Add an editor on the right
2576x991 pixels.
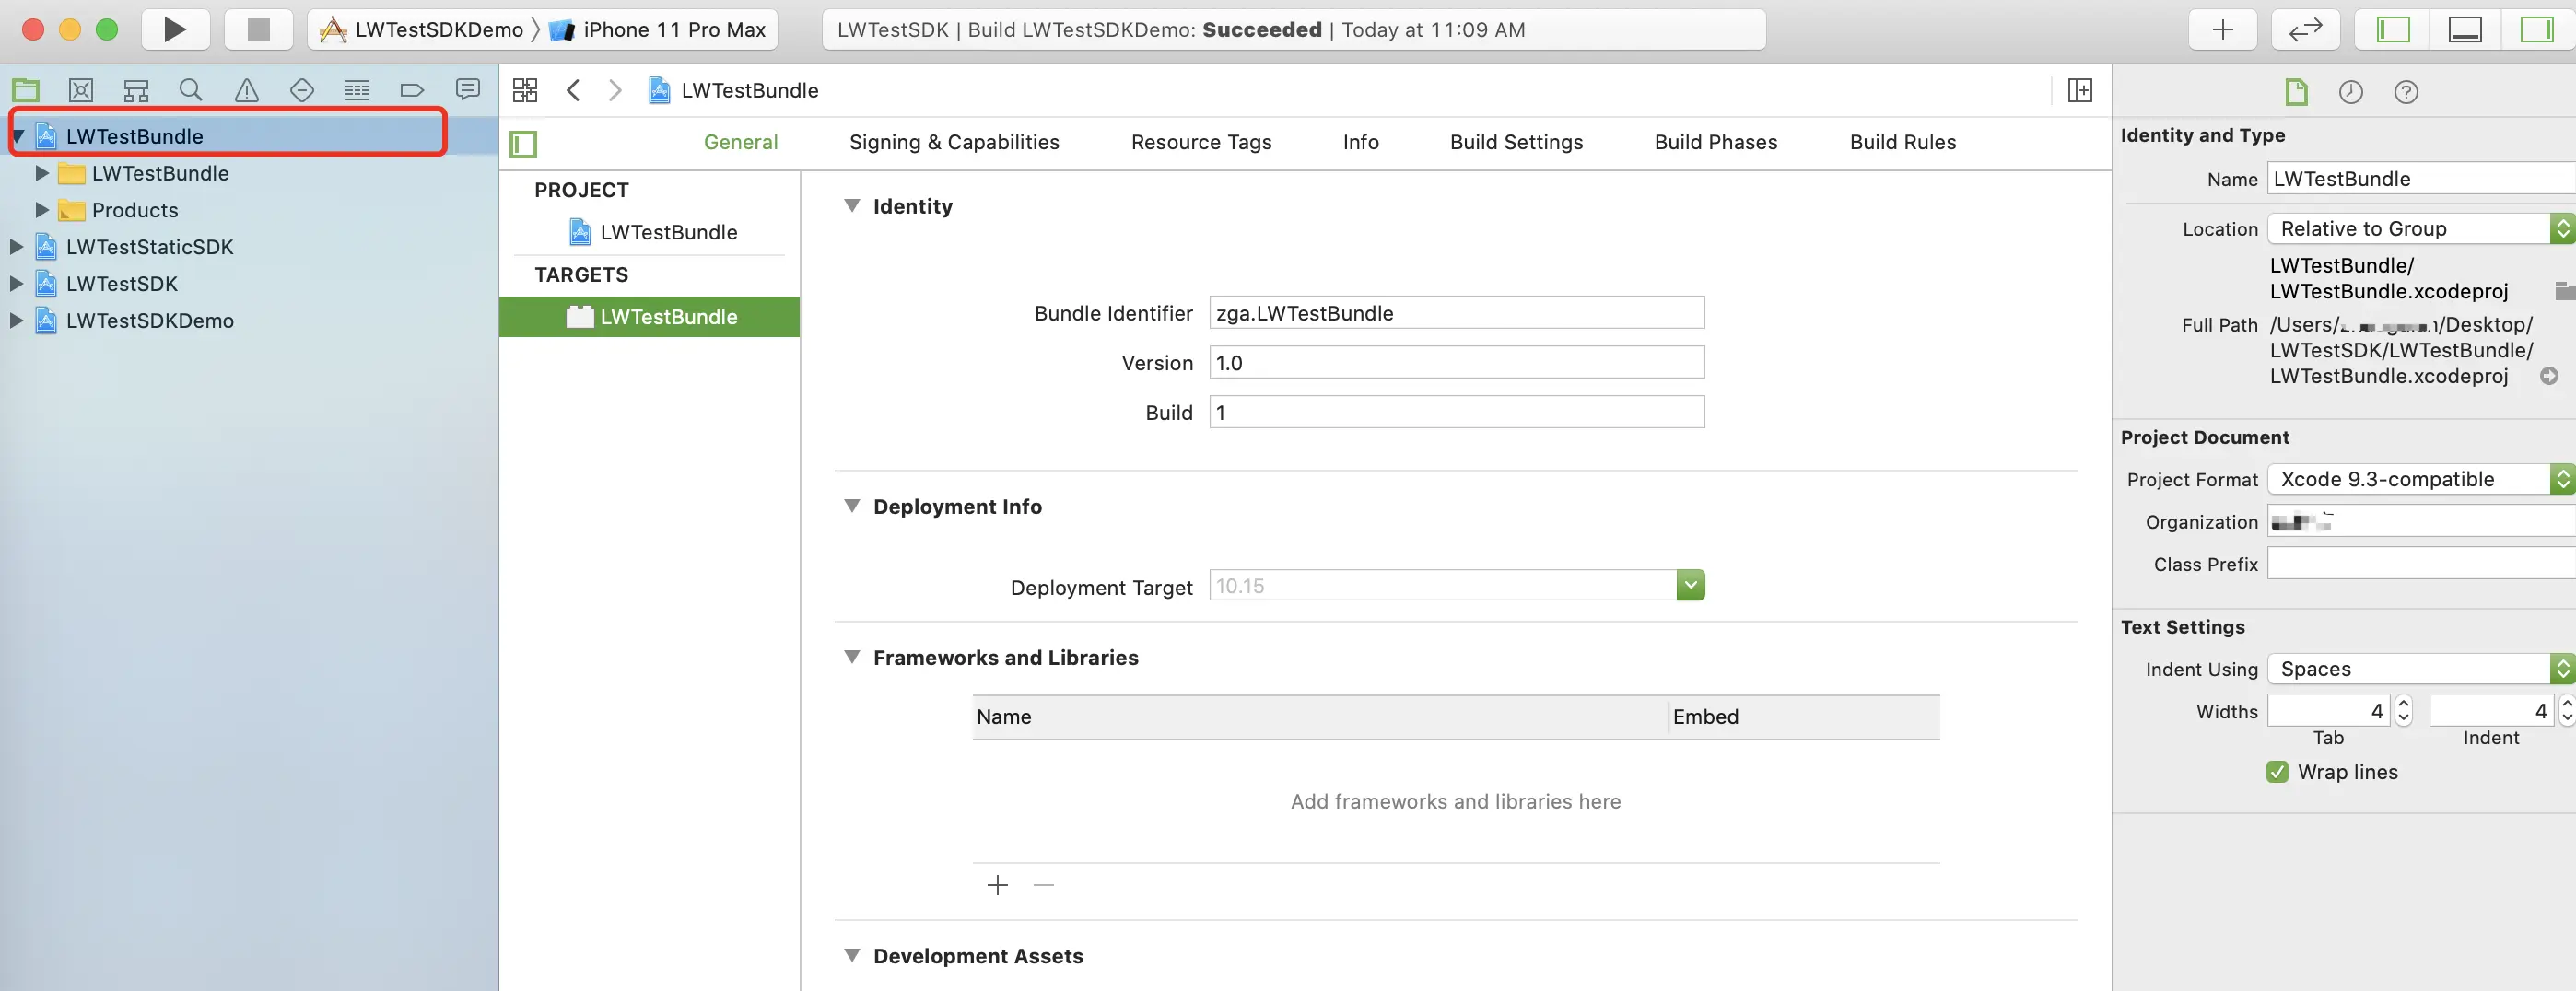(2080, 90)
